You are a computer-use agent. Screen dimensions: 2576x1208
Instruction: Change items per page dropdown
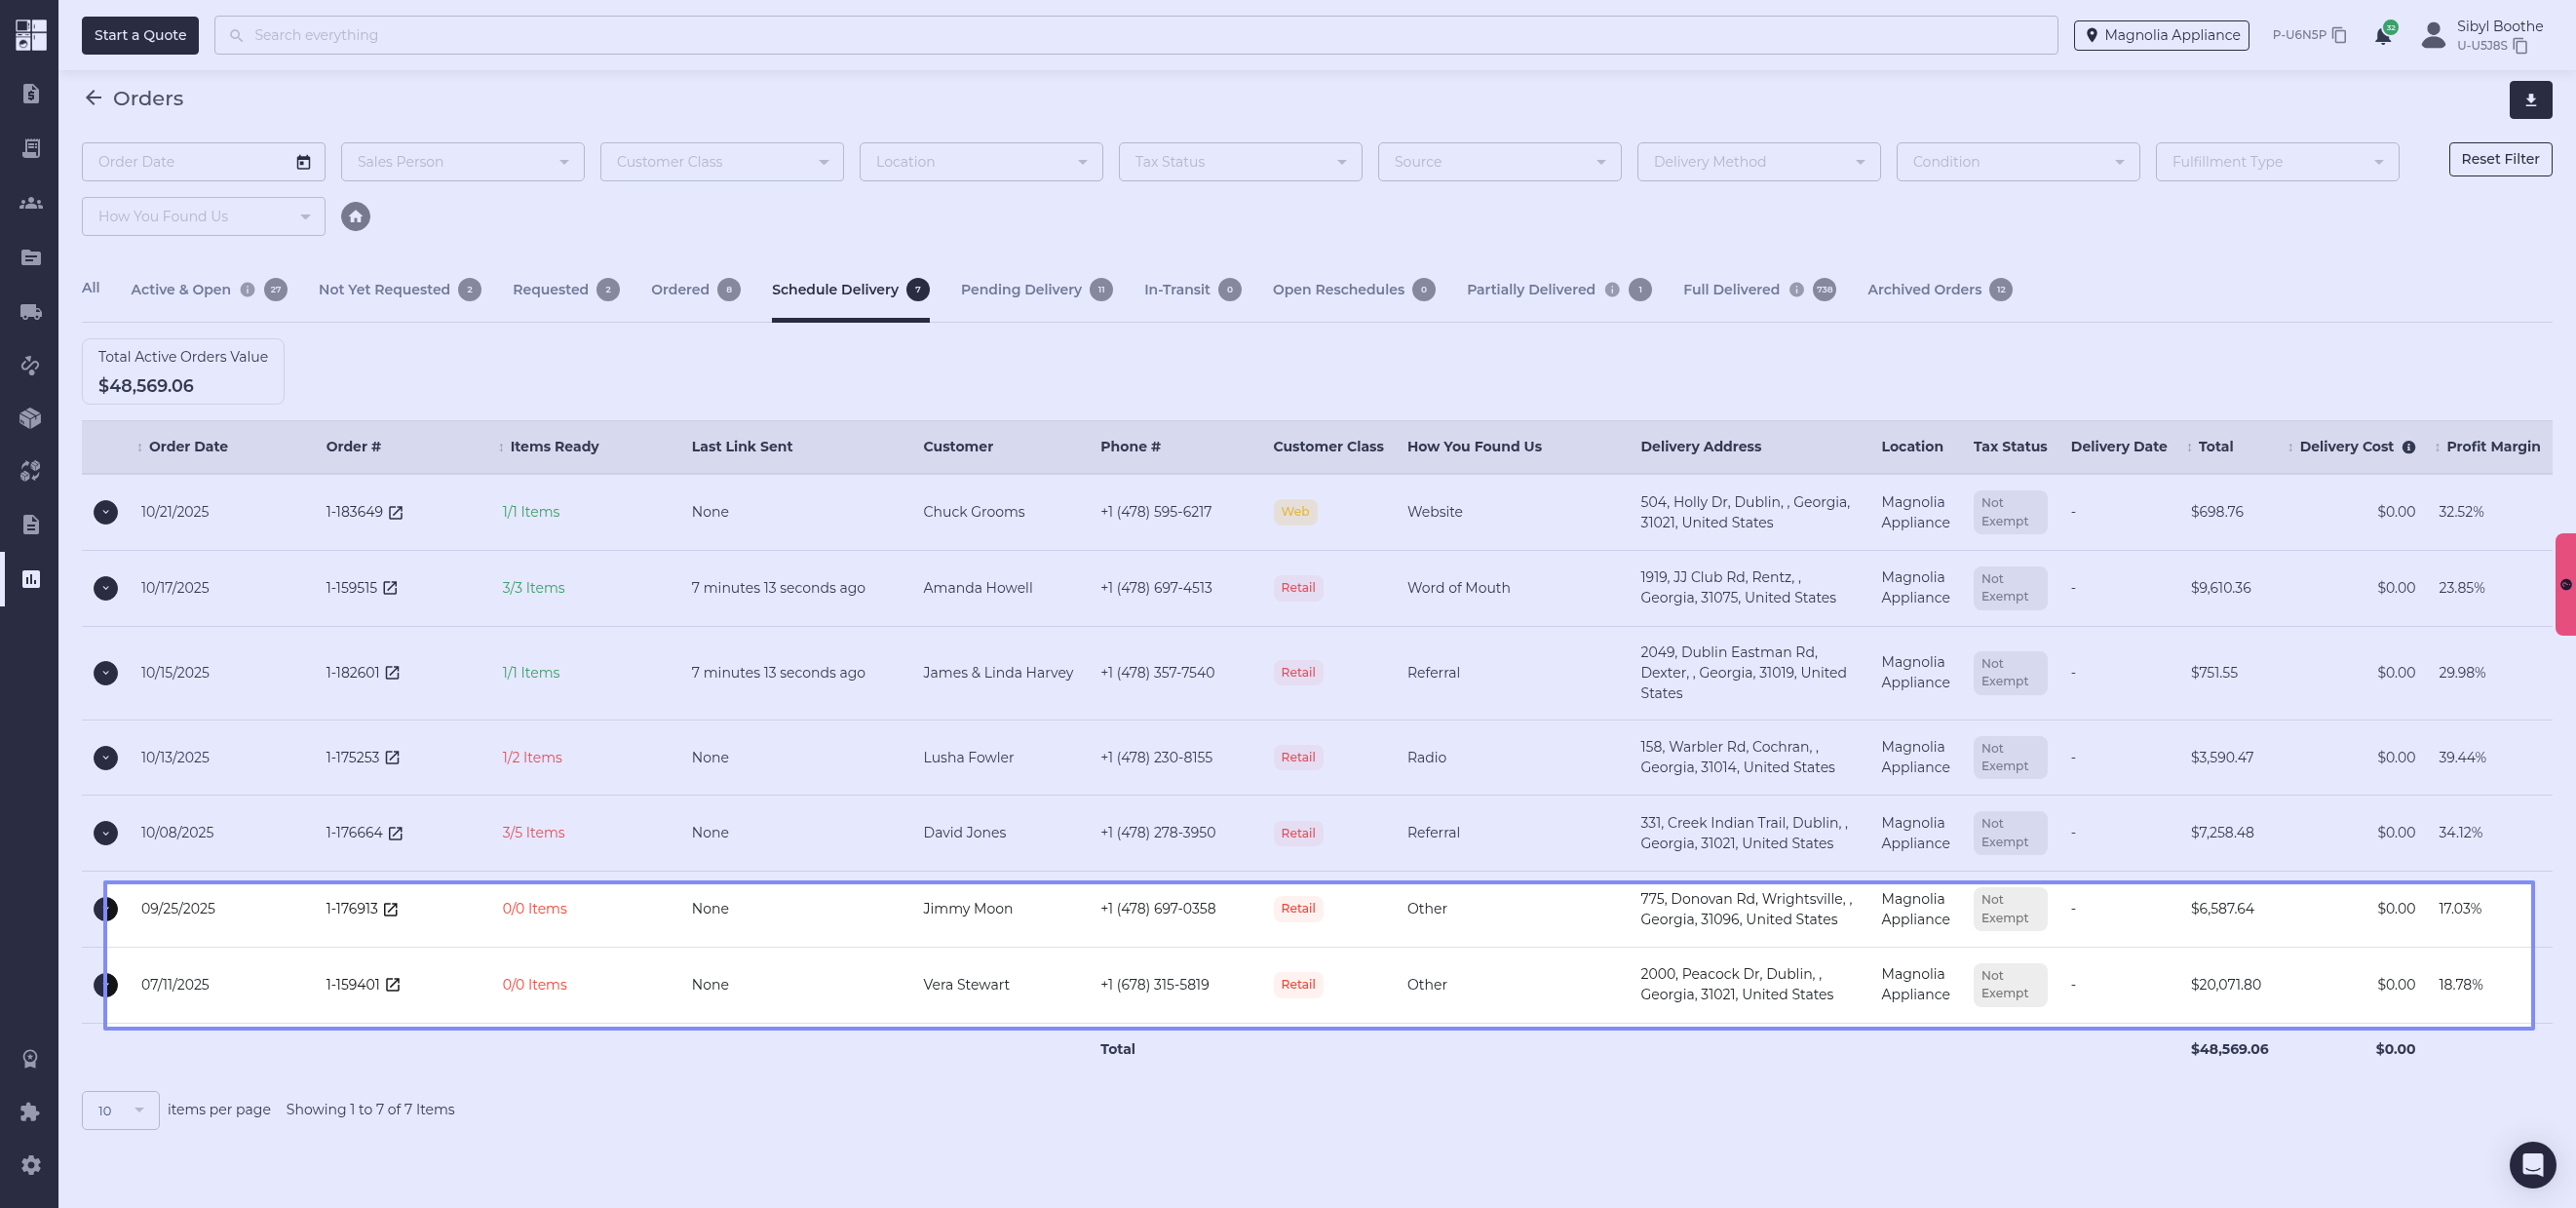point(120,1110)
